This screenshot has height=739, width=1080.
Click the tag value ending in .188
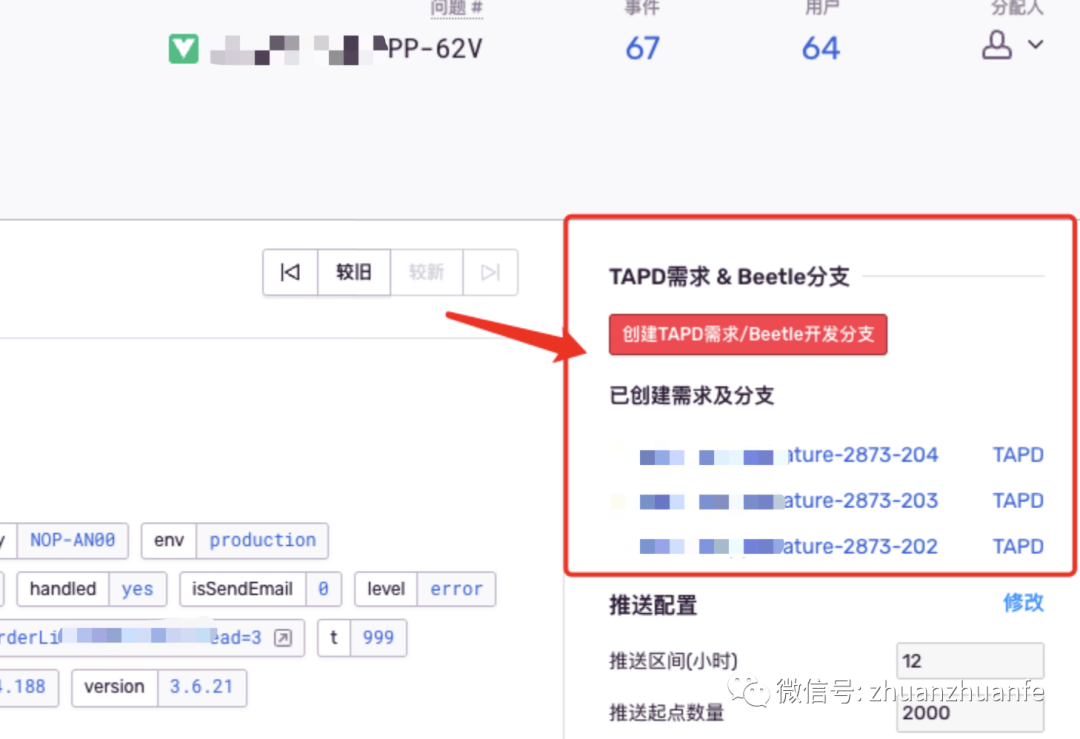pos(25,687)
